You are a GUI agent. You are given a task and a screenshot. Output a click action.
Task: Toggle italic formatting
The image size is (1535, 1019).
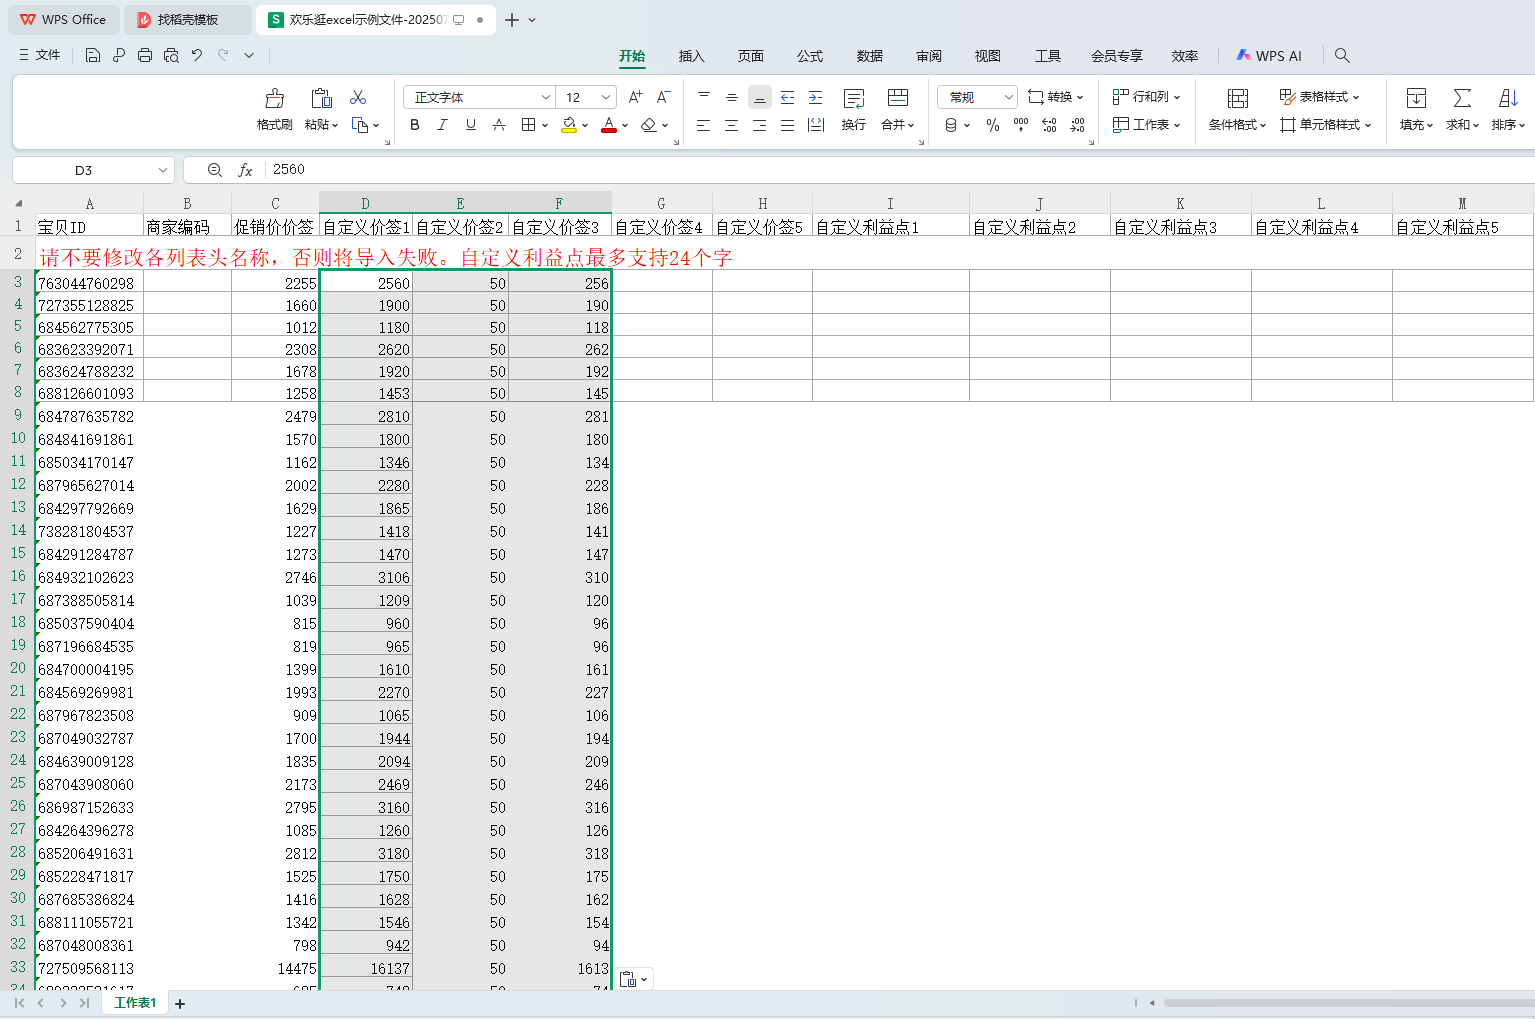pyautogui.click(x=442, y=125)
